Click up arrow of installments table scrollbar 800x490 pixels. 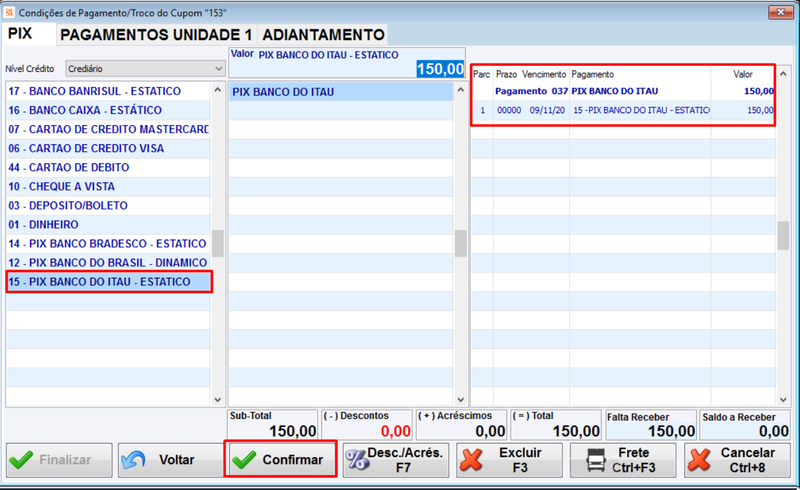[x=783, y=74]
